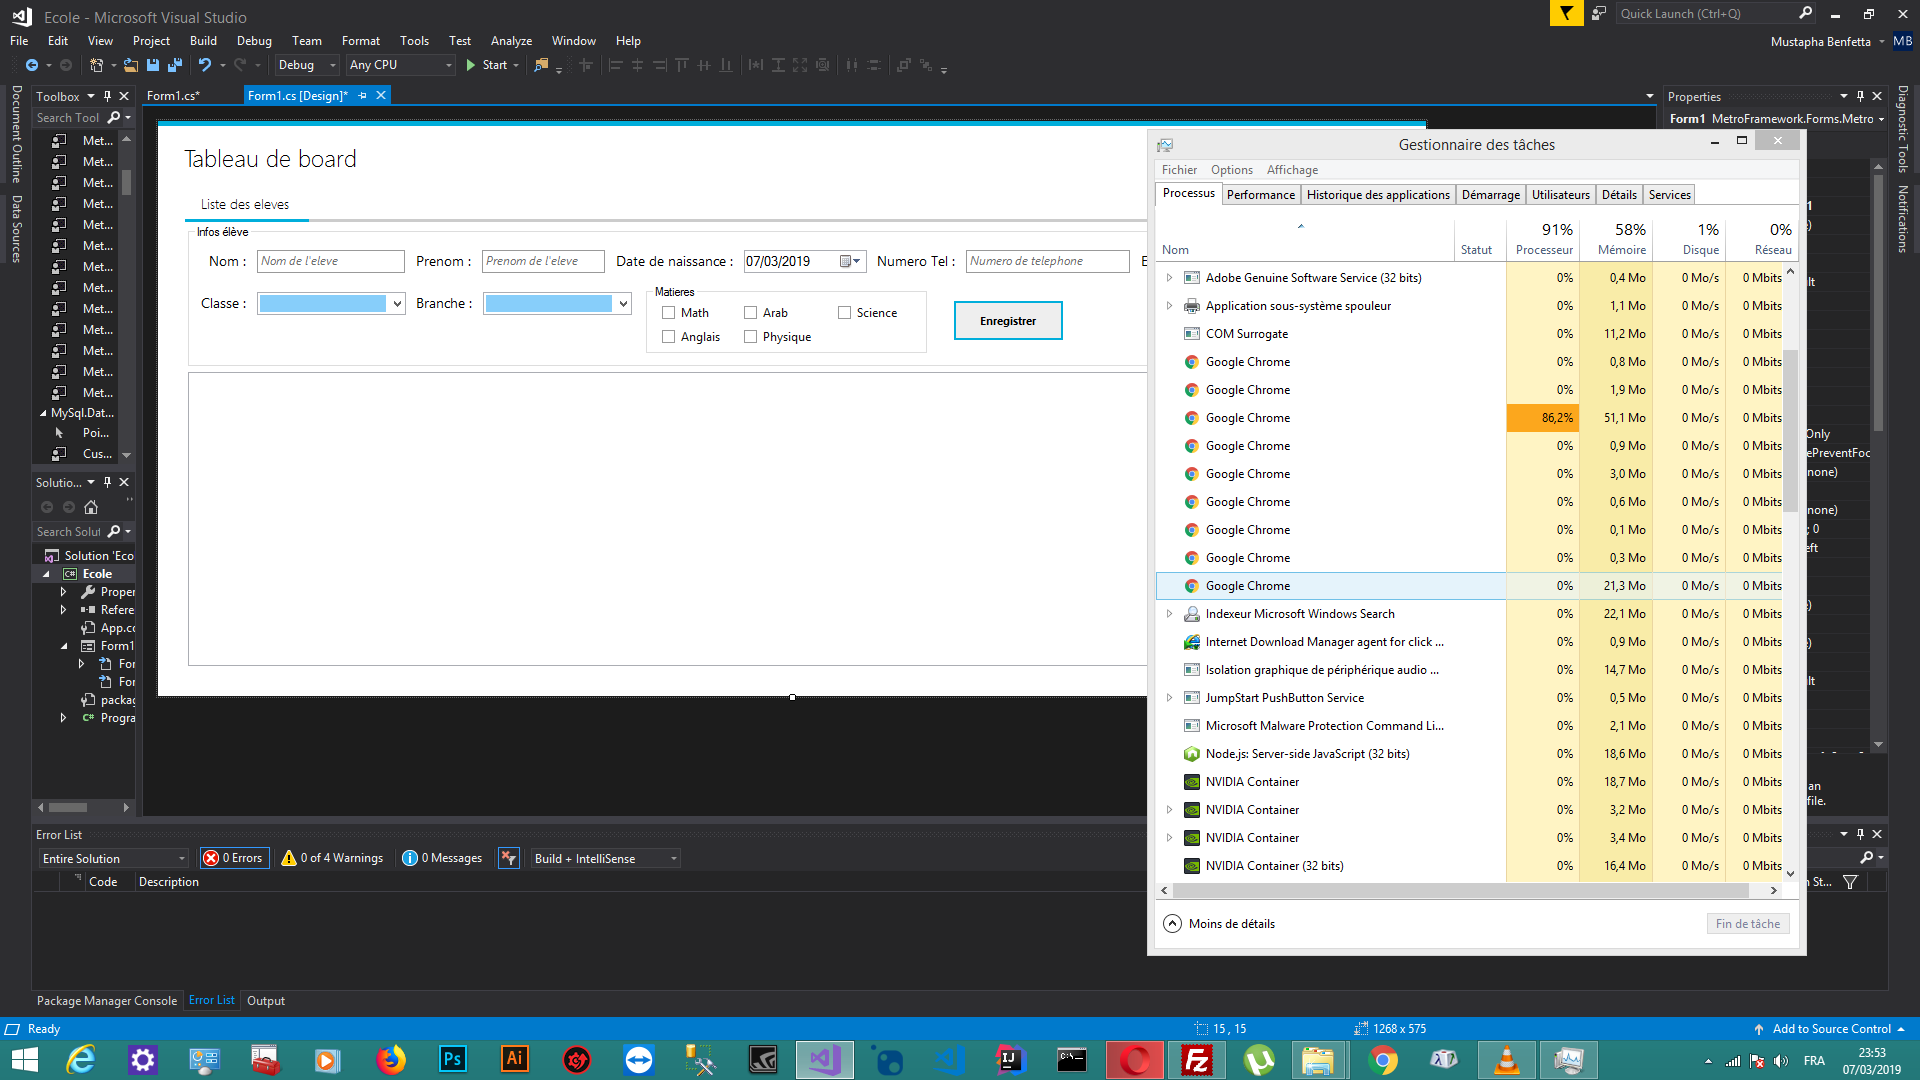Viewport: 1920px width, 1080px height.
Task: Click Moins de détails in Task Manager
Action: click(x=1220, y=924)
